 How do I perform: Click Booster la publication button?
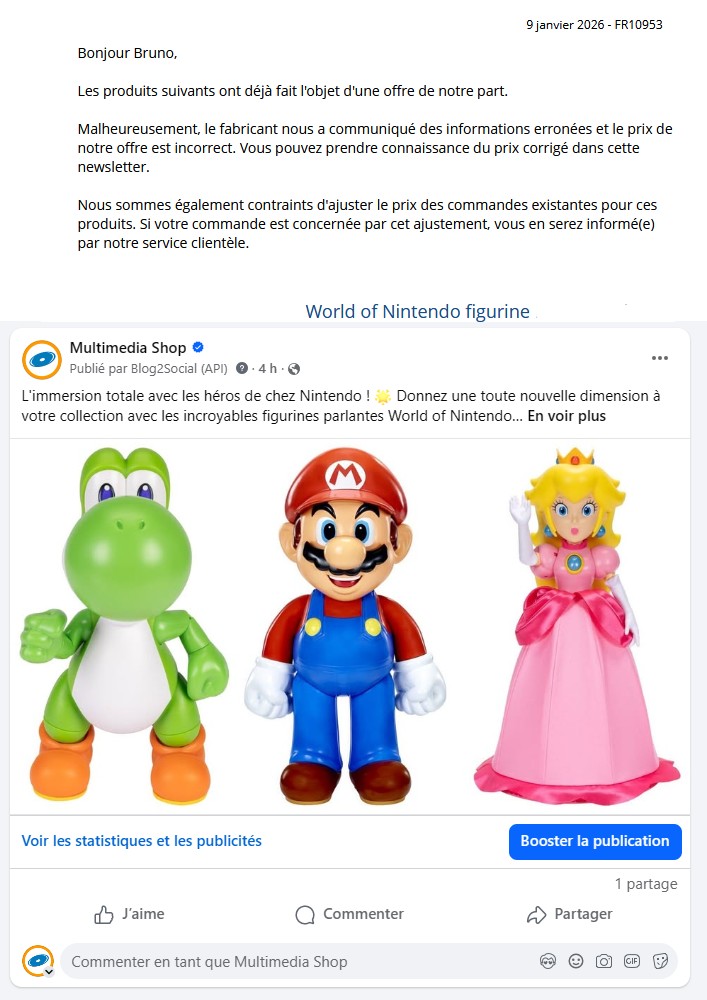click(595, 841)
